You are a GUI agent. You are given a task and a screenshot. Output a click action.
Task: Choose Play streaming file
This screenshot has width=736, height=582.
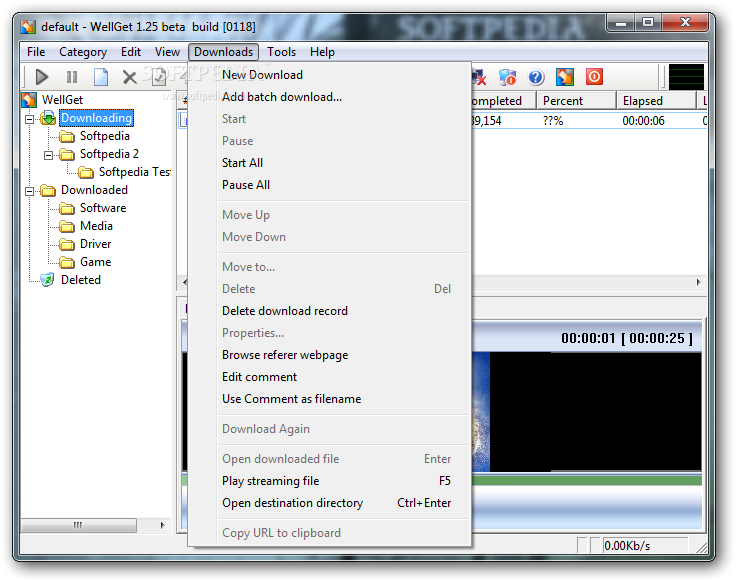click(330, 481)
